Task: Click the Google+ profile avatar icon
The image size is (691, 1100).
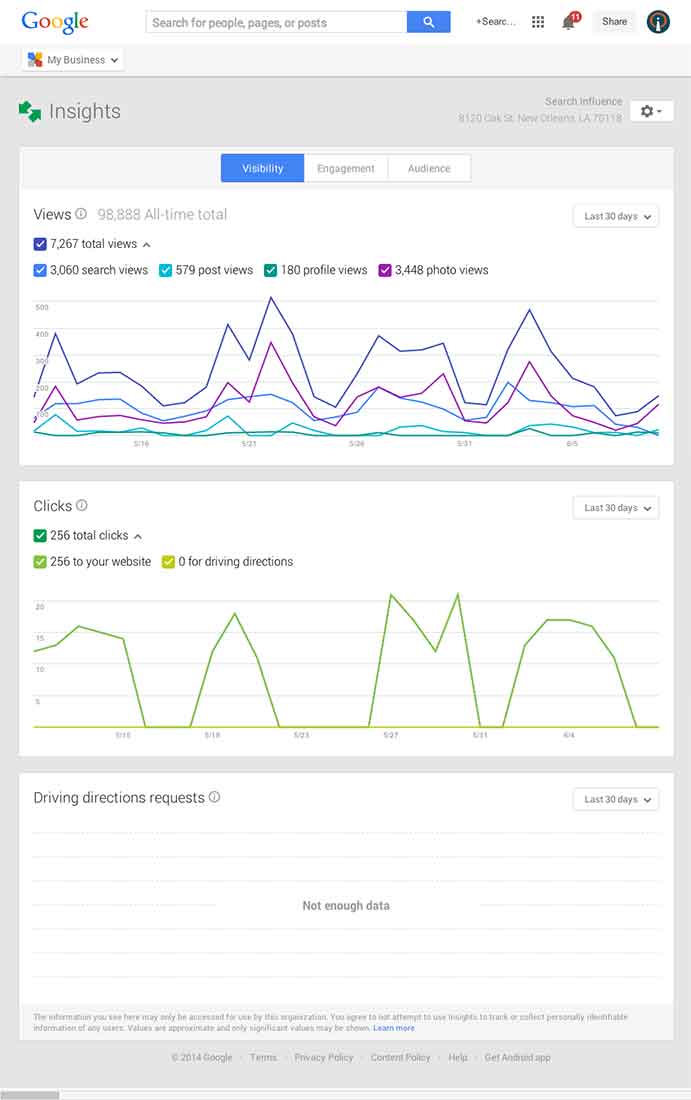Action: (658, 21)
